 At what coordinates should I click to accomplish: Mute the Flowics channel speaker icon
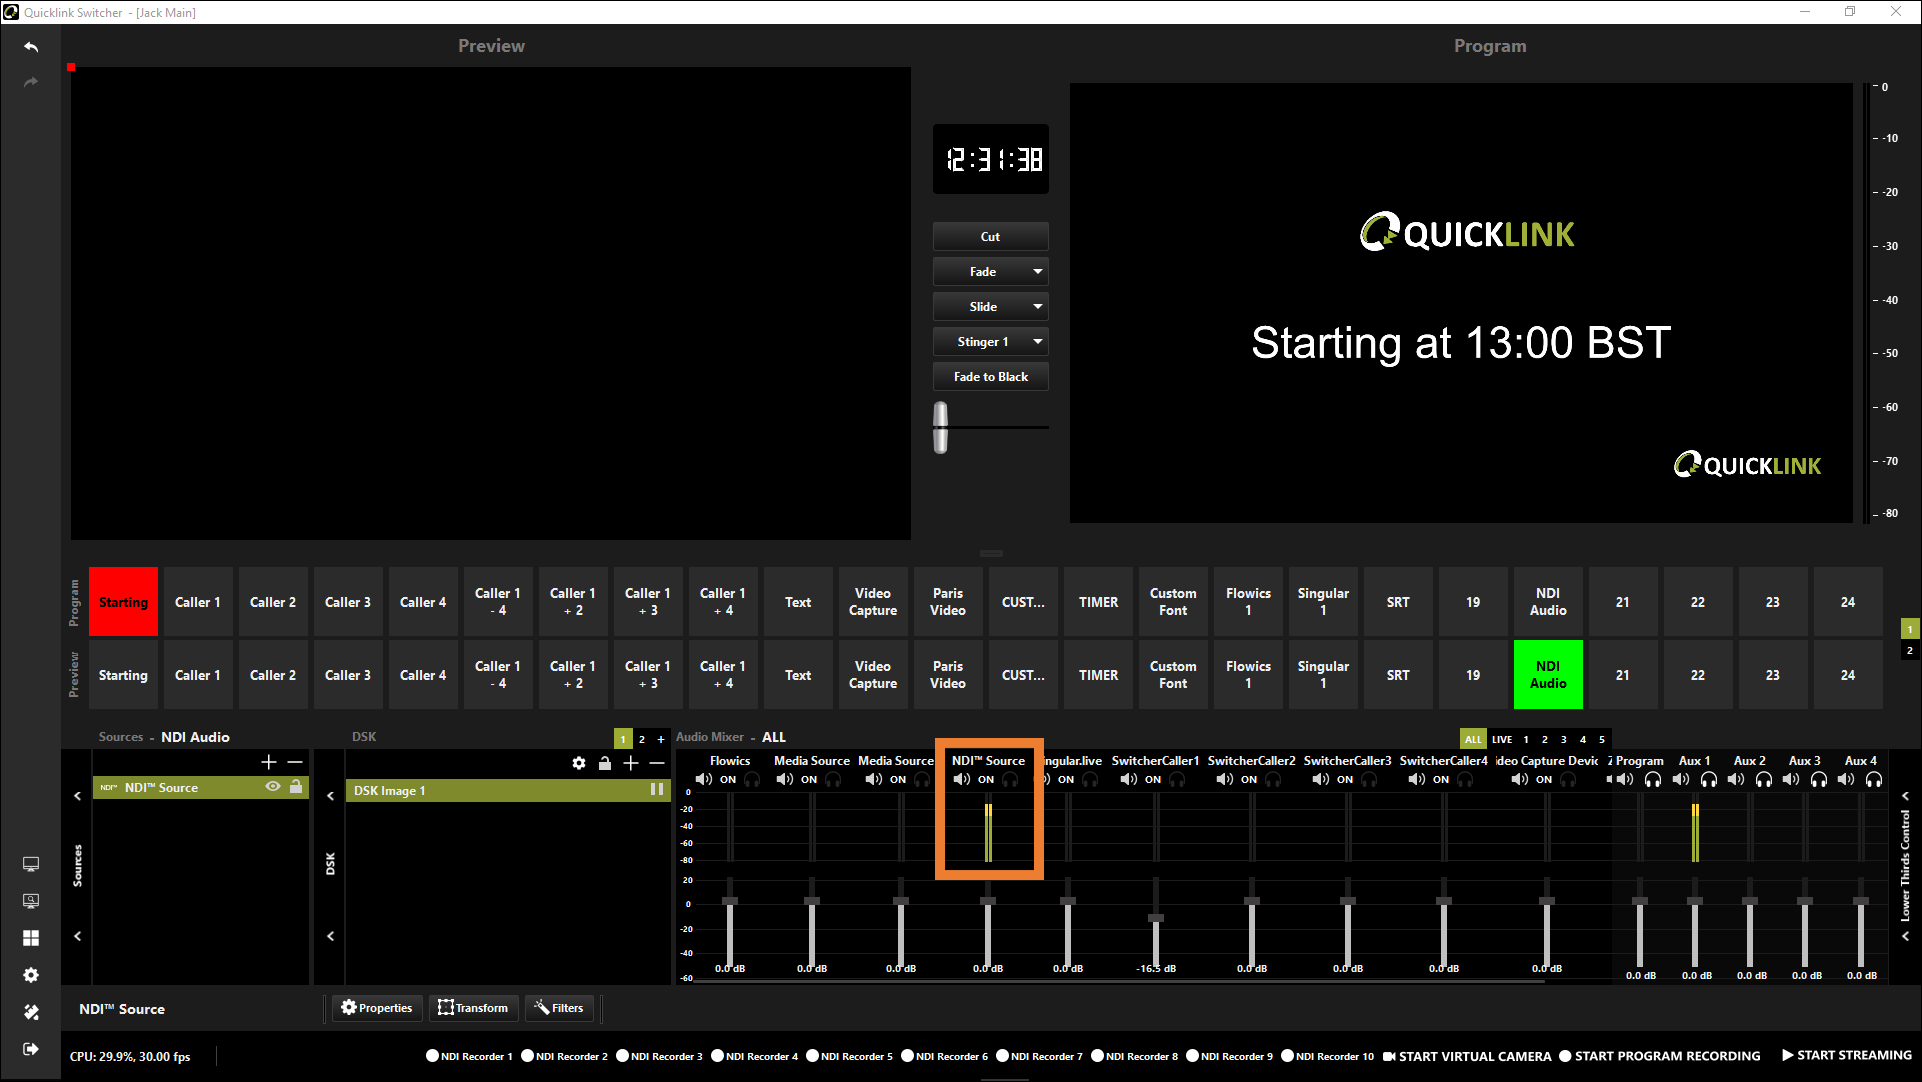tap(704, 779)
